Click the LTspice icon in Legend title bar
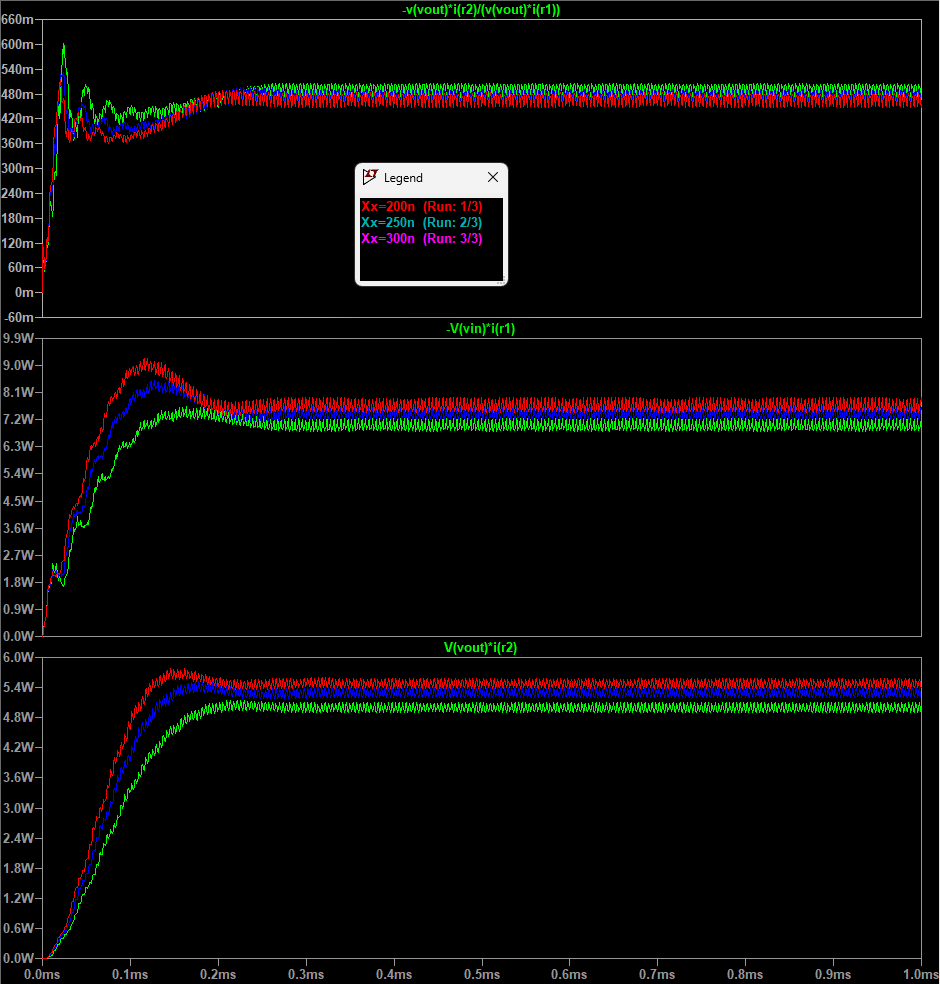940x984 pixels. (370, 177)
